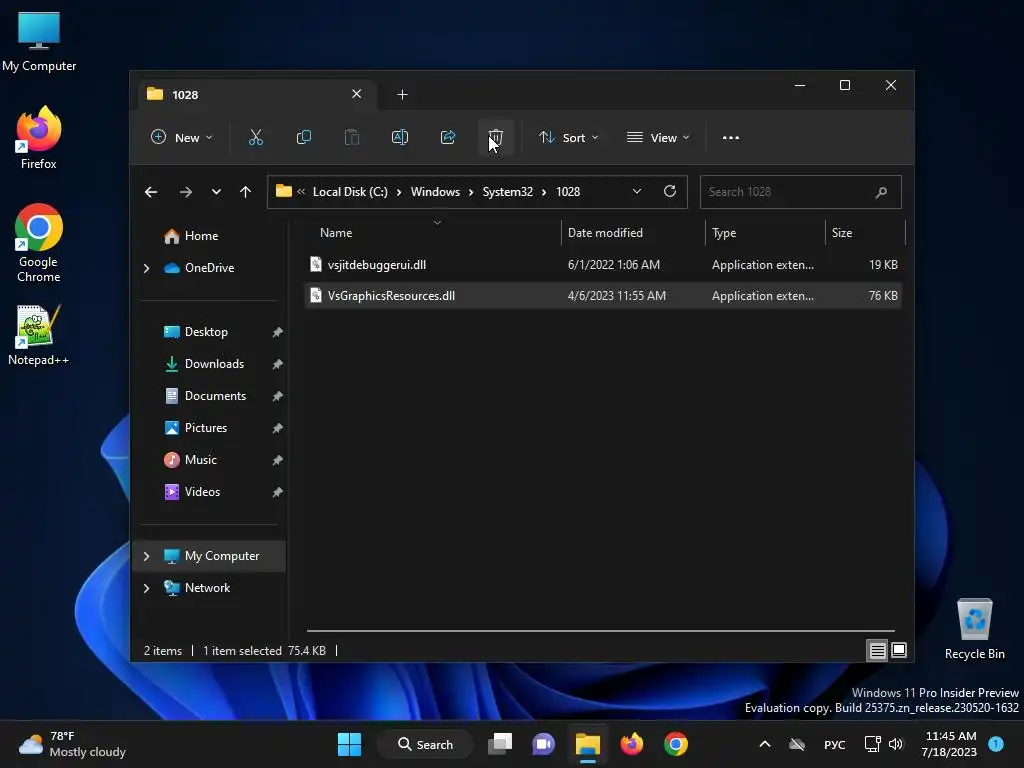
Task: Open recent locations dropdown chevron
Action: [x=216, y=192]
